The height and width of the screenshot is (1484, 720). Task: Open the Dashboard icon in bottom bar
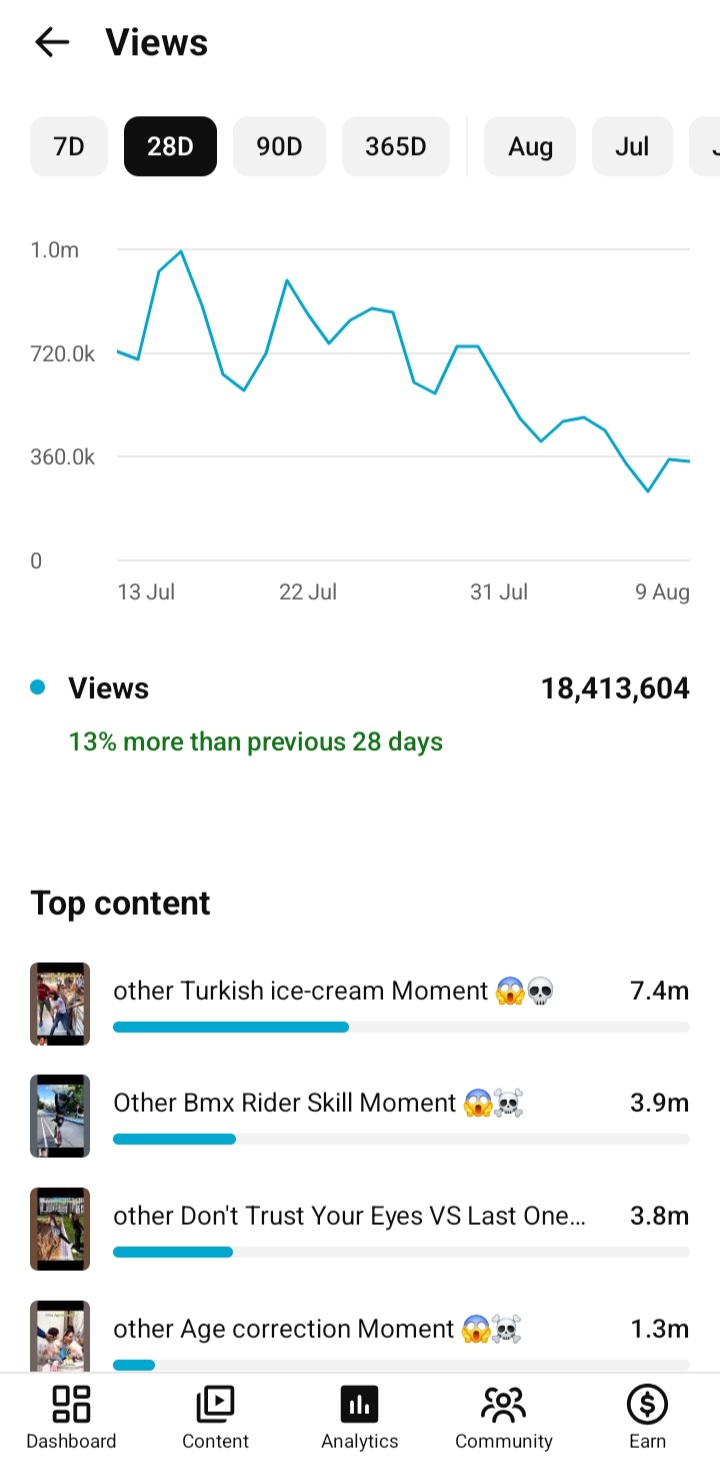pos(71,1404)
